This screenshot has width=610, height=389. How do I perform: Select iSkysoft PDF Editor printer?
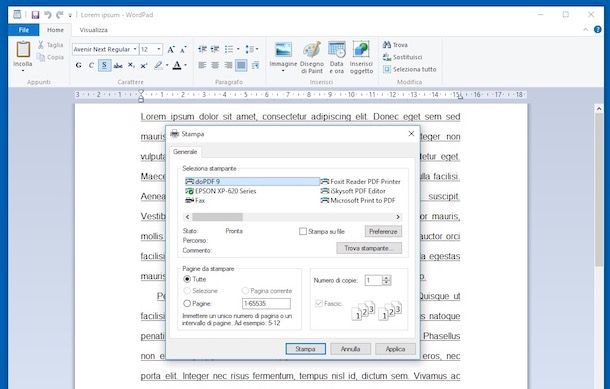coord(353,191)
